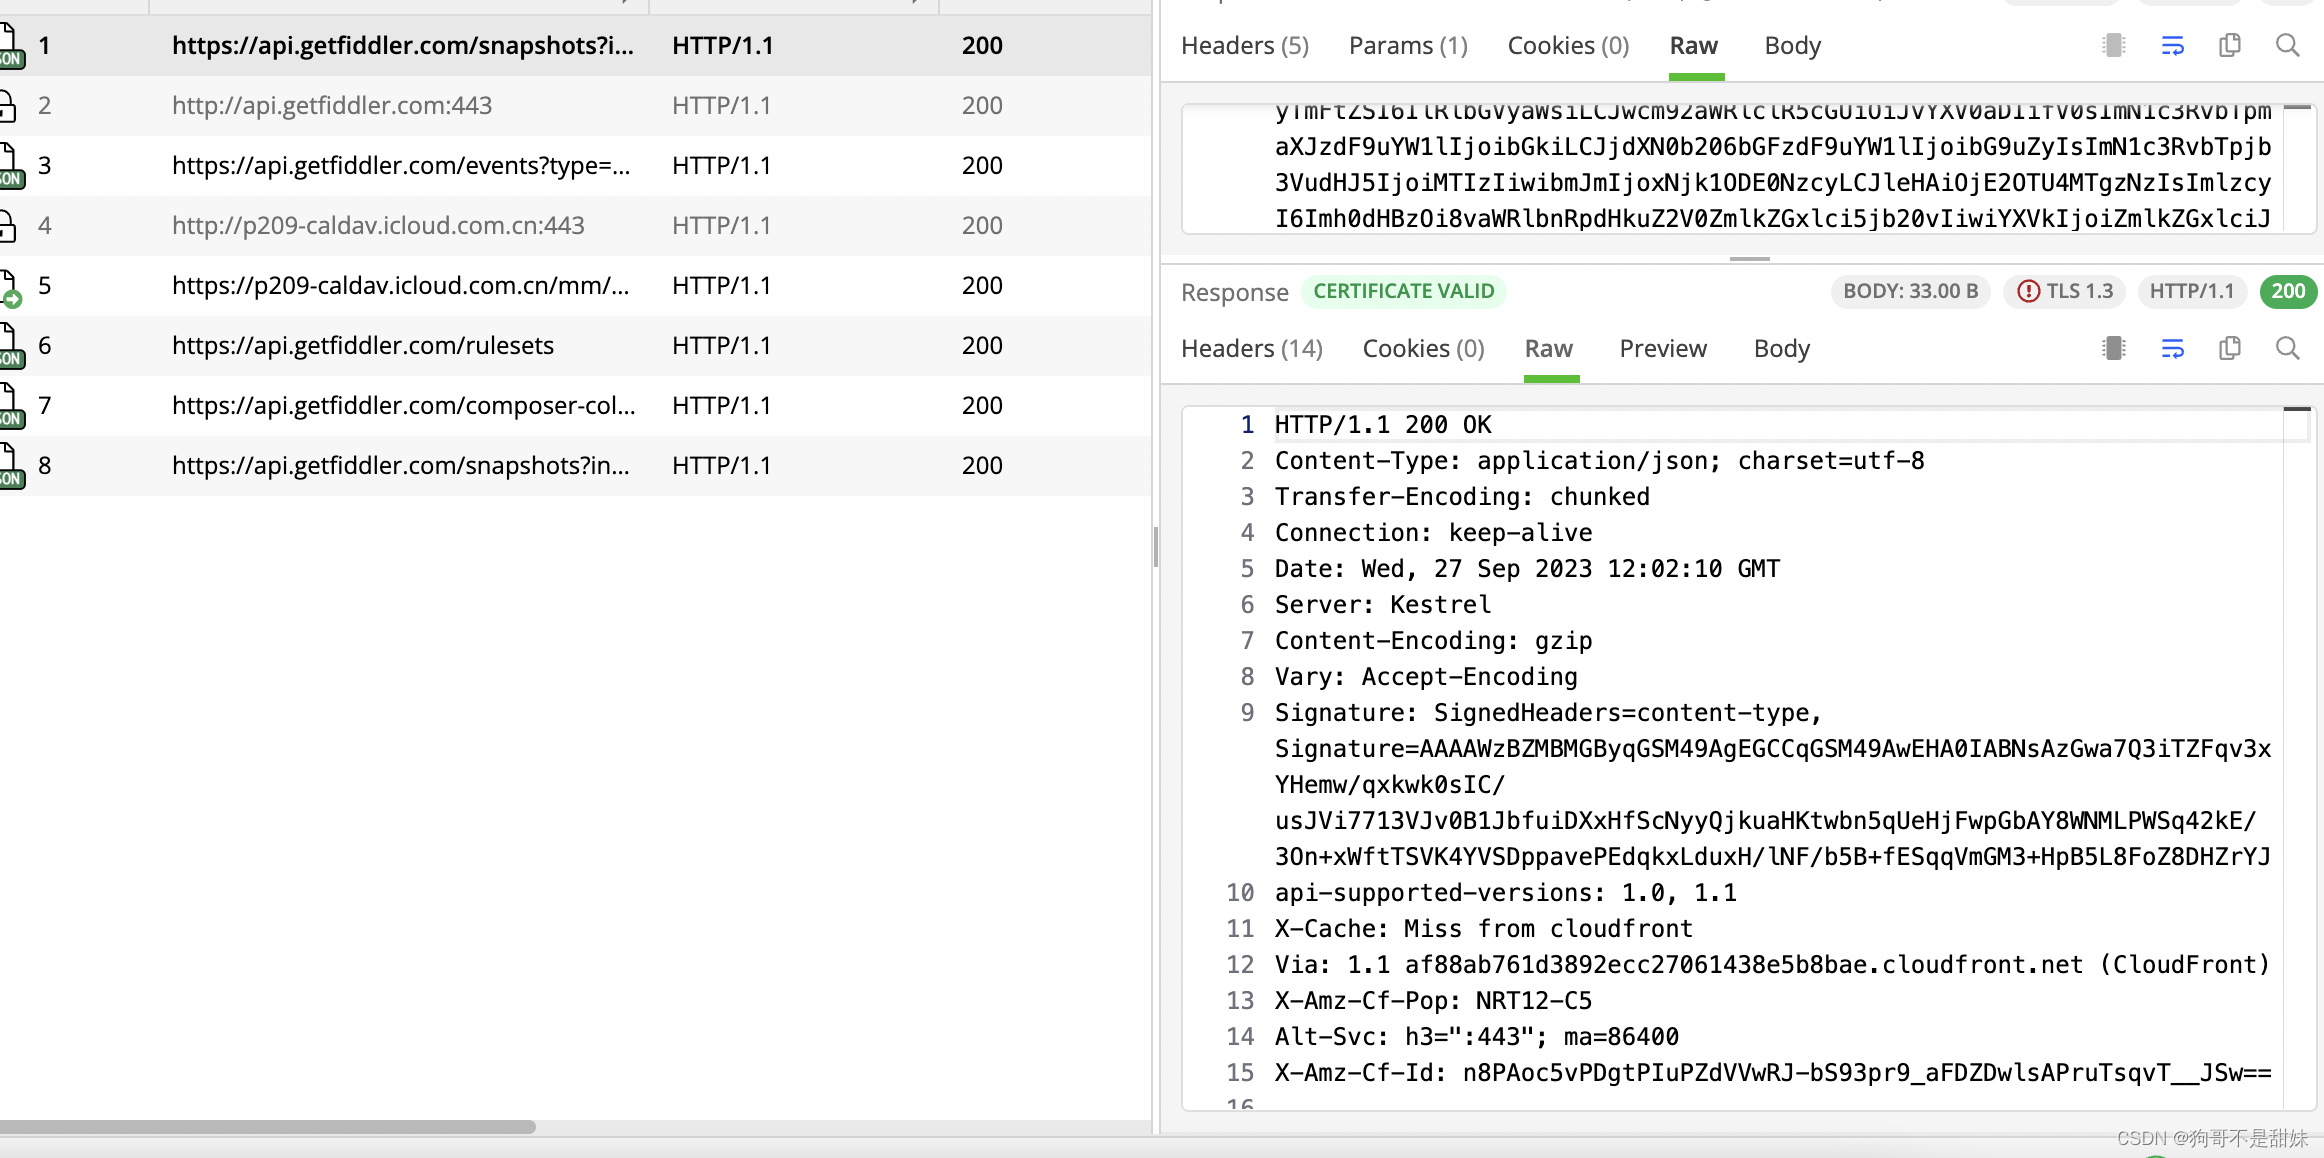Open search in the request inspector
Screen dimensions: 2324x1158
pyautogui.click(x=2287, y=46)
